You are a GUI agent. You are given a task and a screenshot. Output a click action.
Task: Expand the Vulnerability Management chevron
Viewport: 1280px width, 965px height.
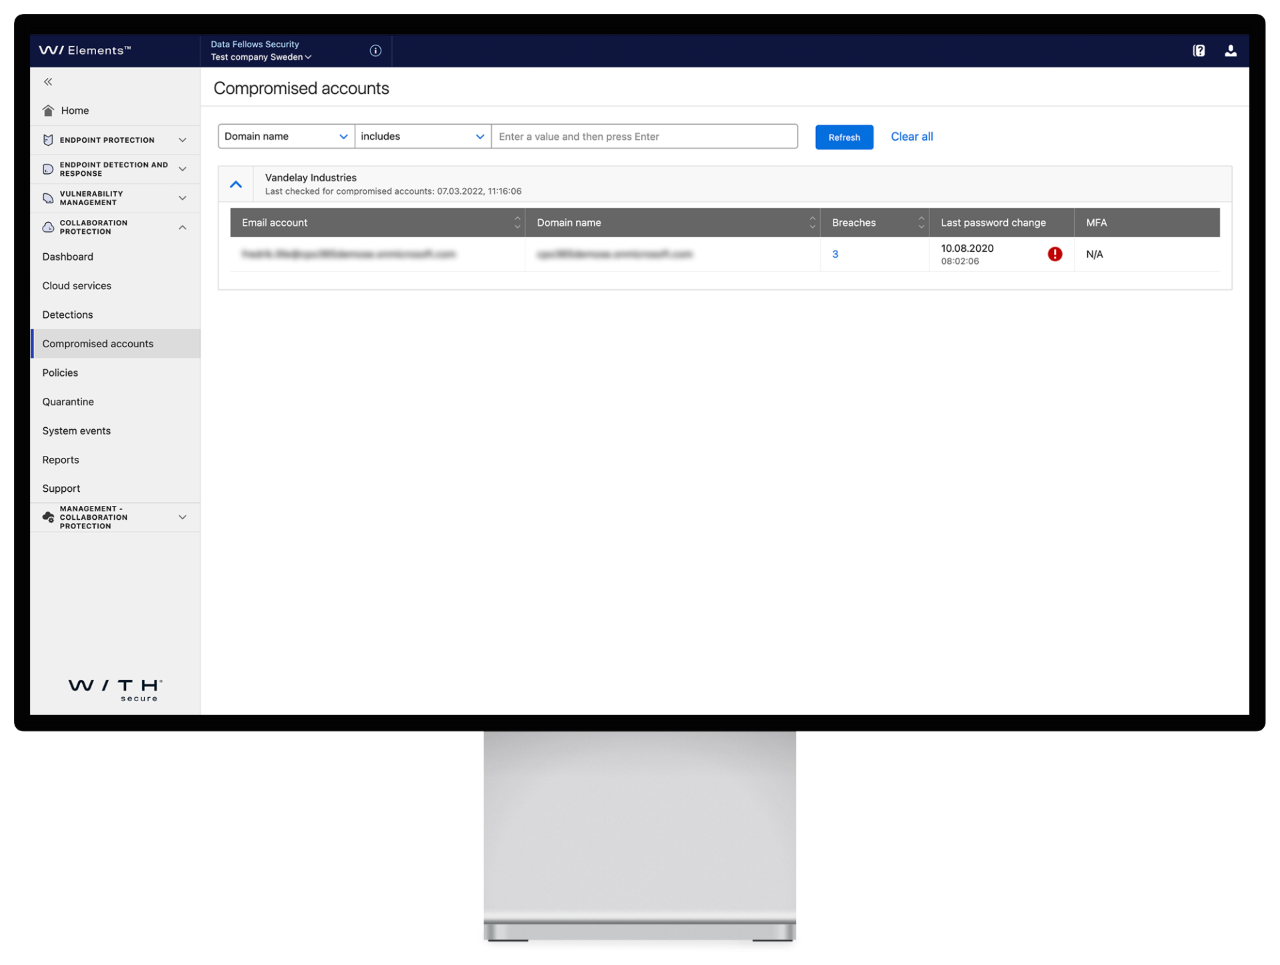click(x=182, y=198)
